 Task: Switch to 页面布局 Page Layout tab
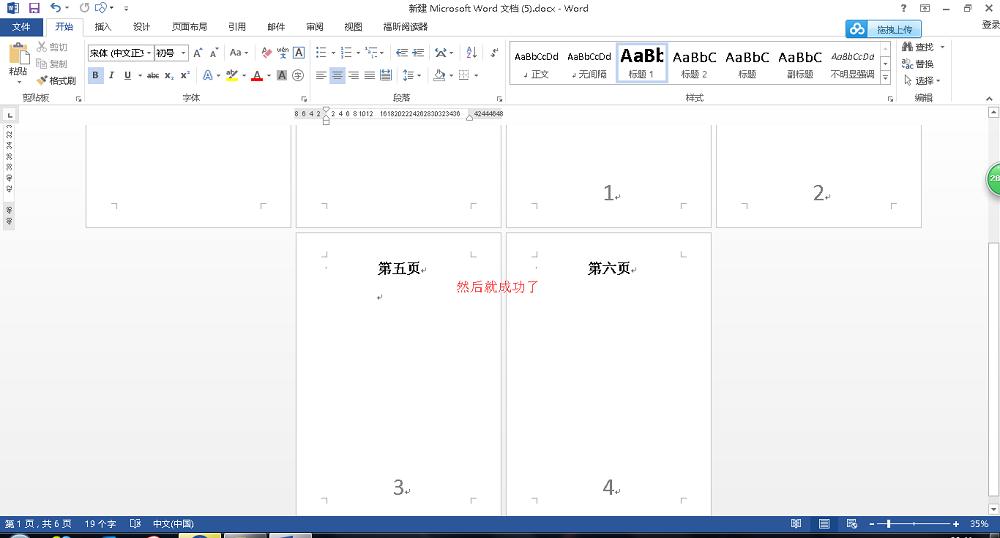click(189, 27)
